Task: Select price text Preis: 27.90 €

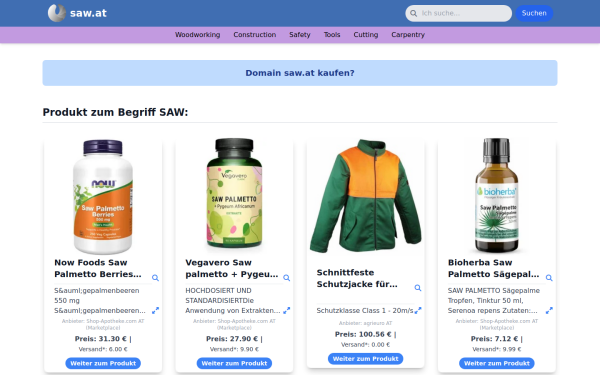Action: 232,339
